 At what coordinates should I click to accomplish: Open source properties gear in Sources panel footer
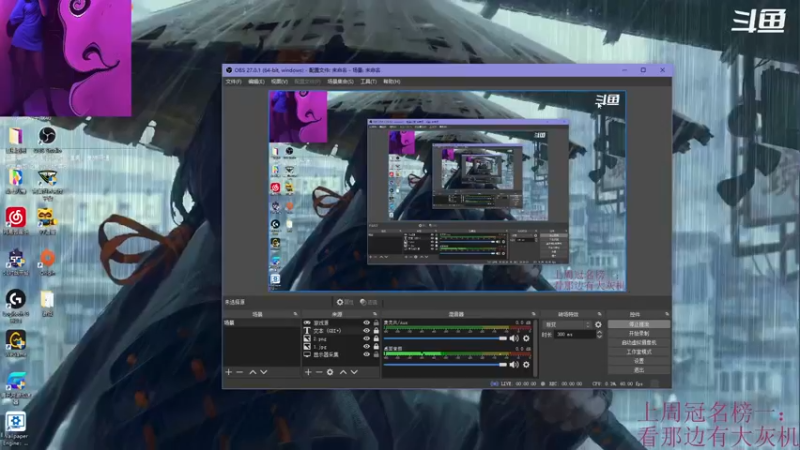(x=330, y=372)
